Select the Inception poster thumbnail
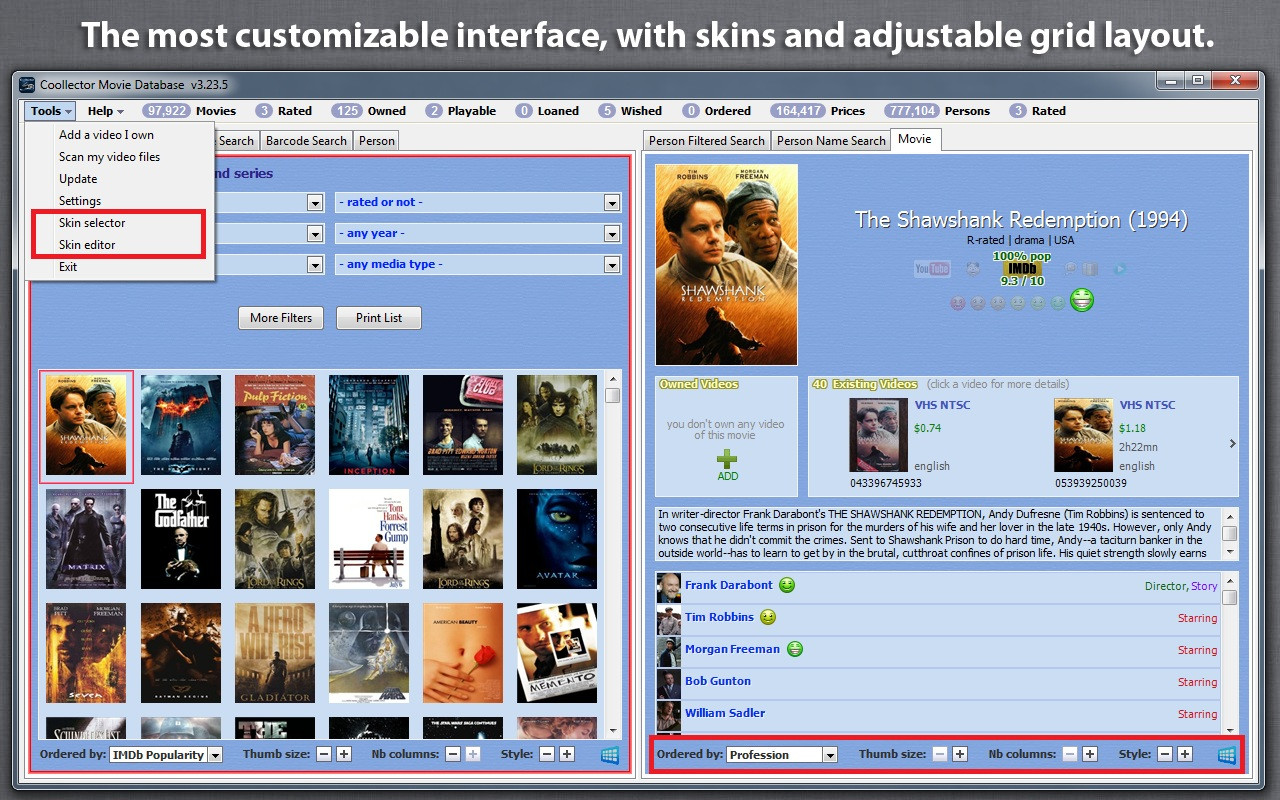Screen dimensions: 1280x800 [369, 425]
